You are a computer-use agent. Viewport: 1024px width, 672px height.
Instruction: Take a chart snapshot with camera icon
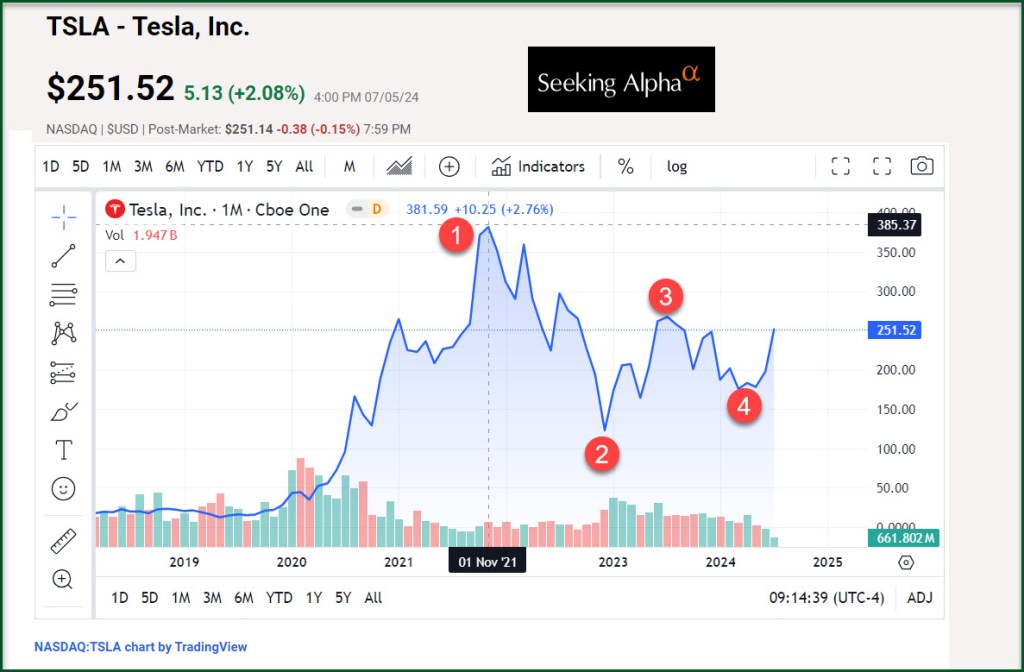tap(921, 167)
